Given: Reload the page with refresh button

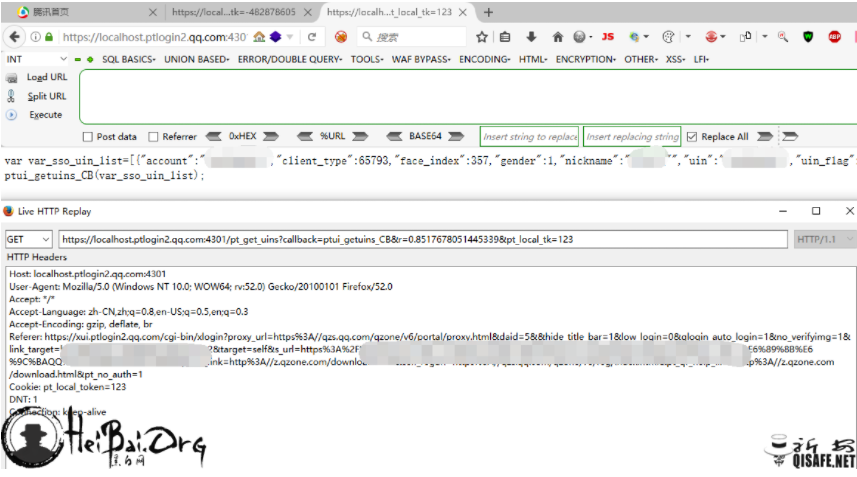Looking at the screenshot, I should (312, 37).
